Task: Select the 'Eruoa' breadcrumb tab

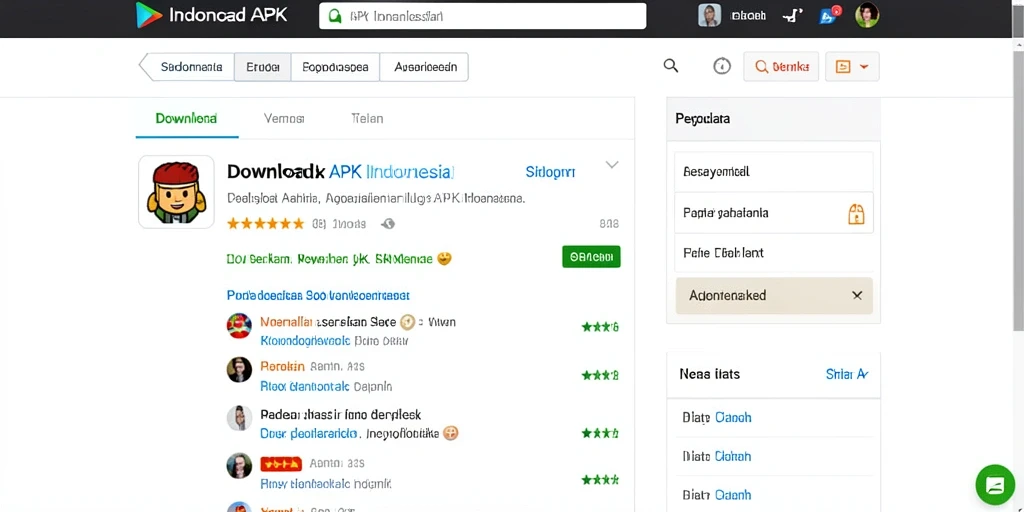Action: click(263, 67)
